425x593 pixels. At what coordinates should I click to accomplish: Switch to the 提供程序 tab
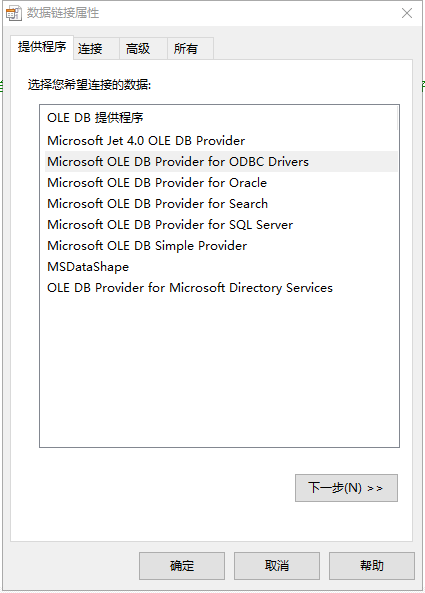click(x=42, y=47)
